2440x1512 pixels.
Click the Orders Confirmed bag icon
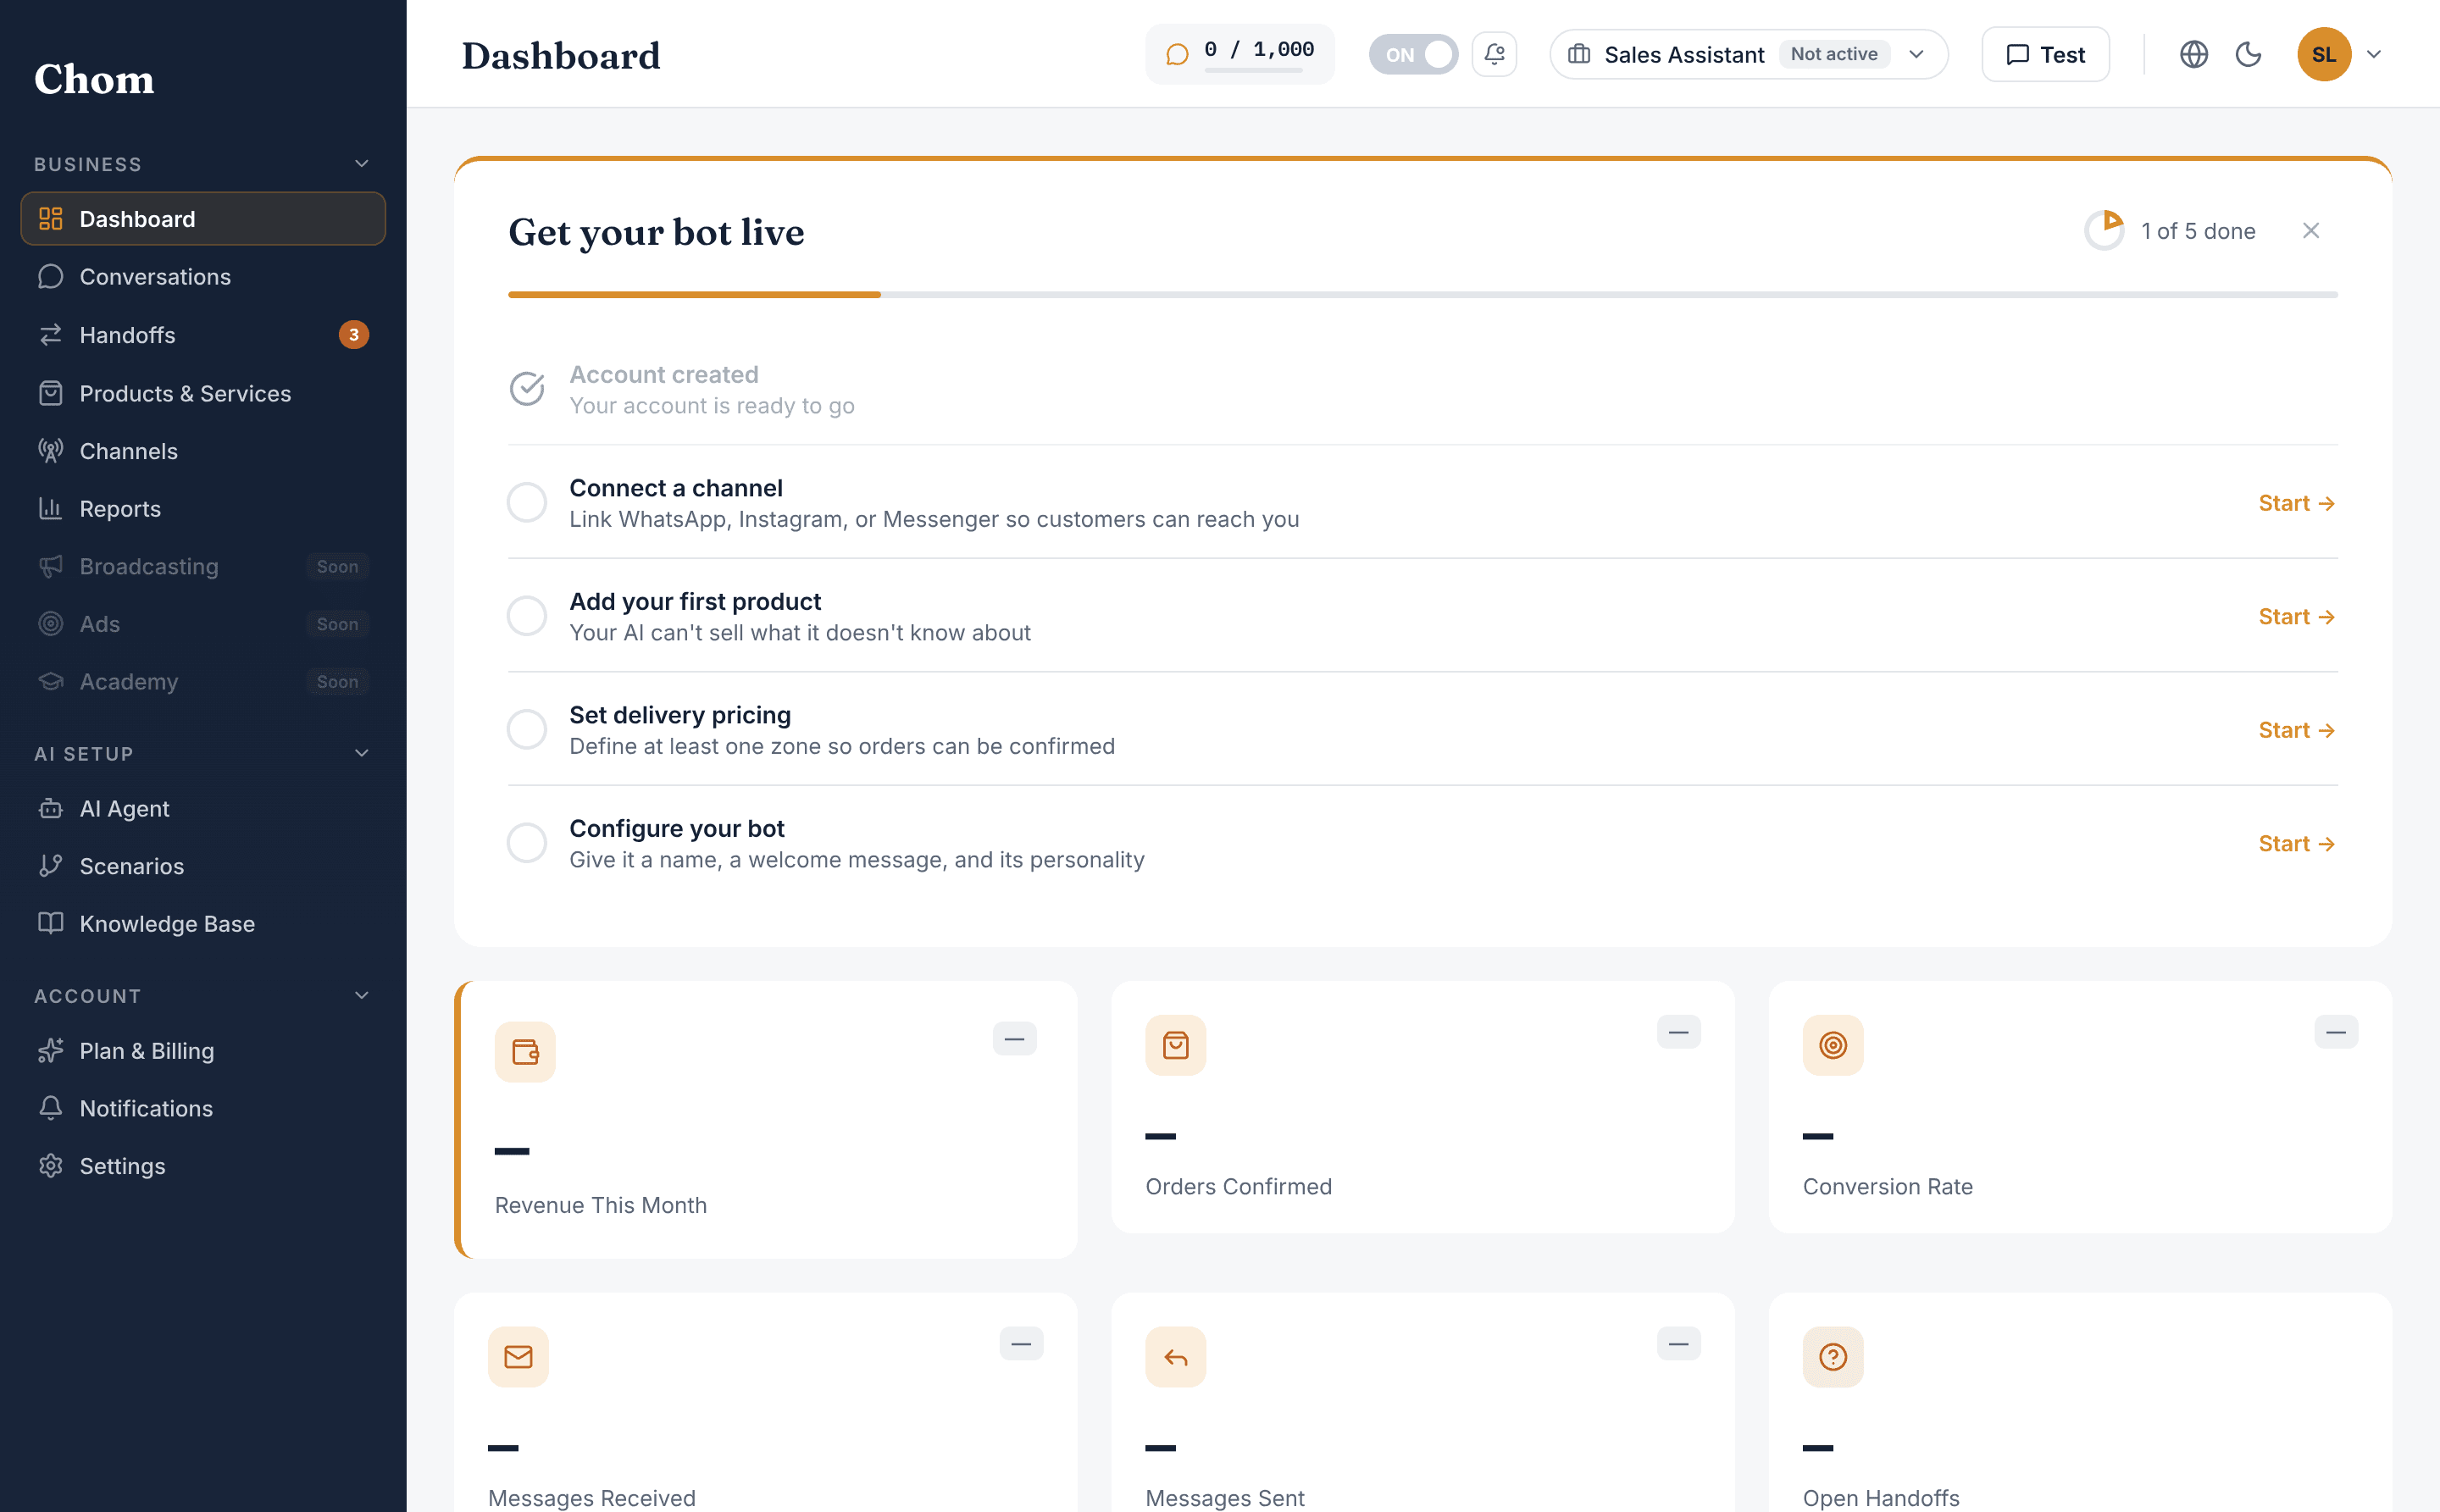pos(1175,1045)
